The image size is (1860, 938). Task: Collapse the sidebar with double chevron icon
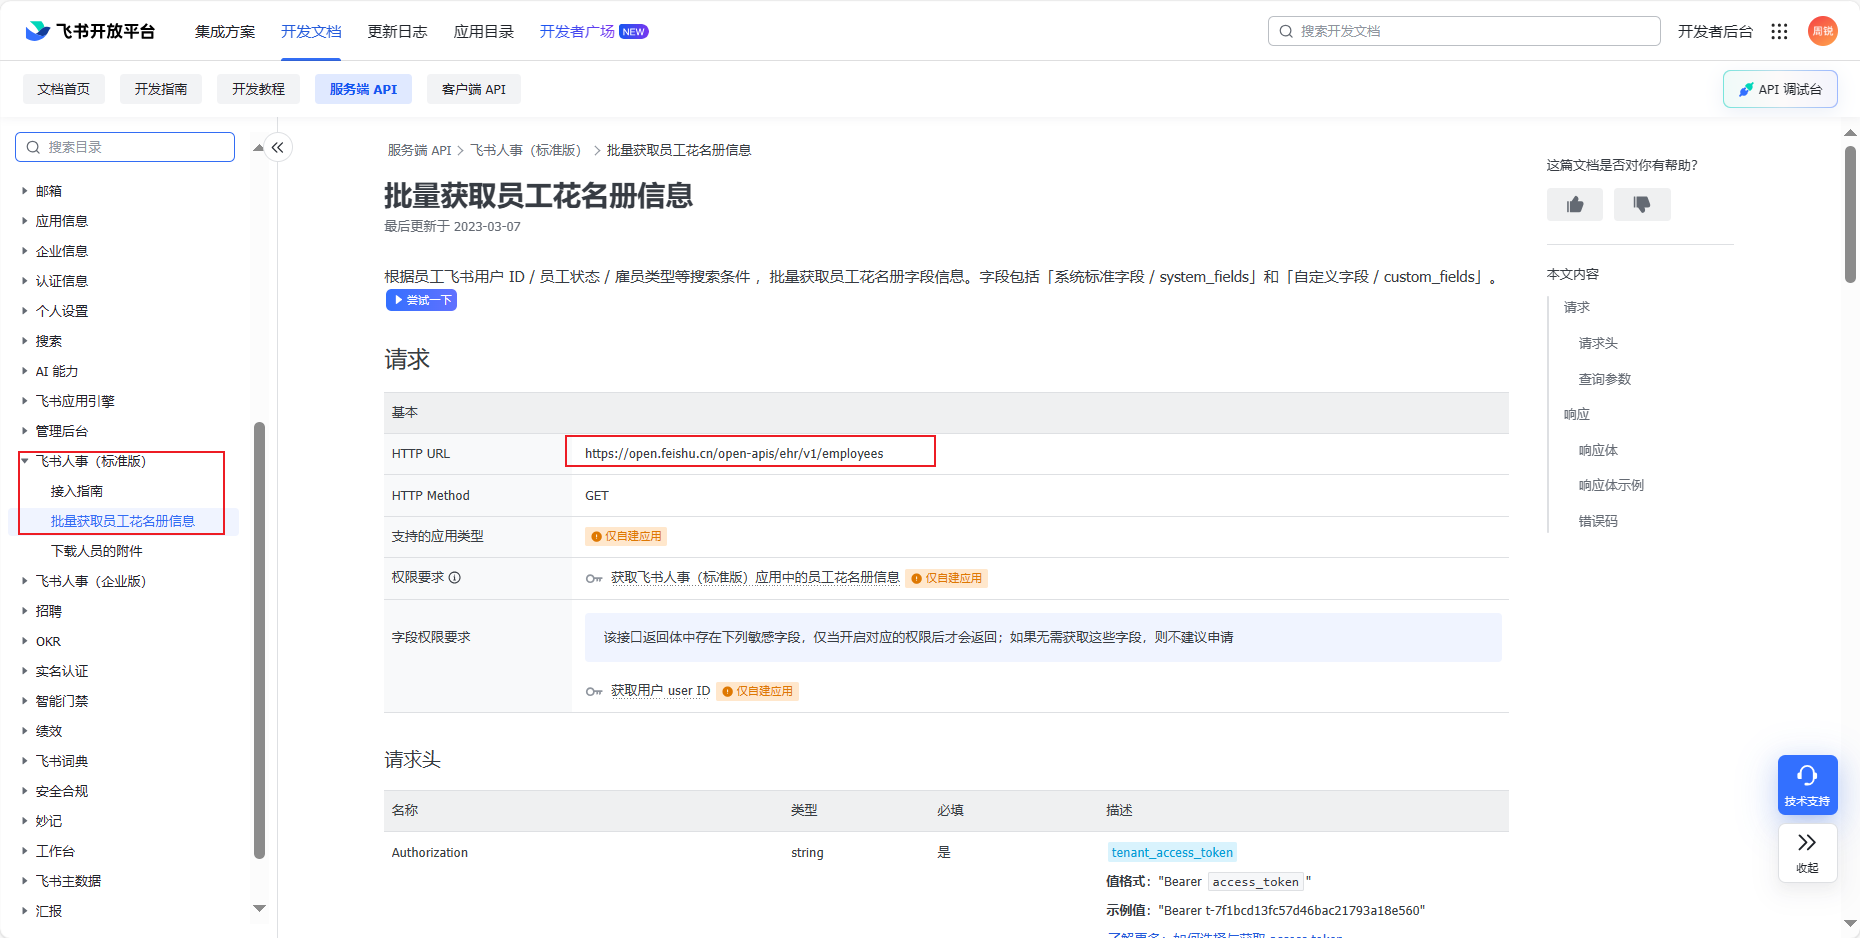(278, 147)
